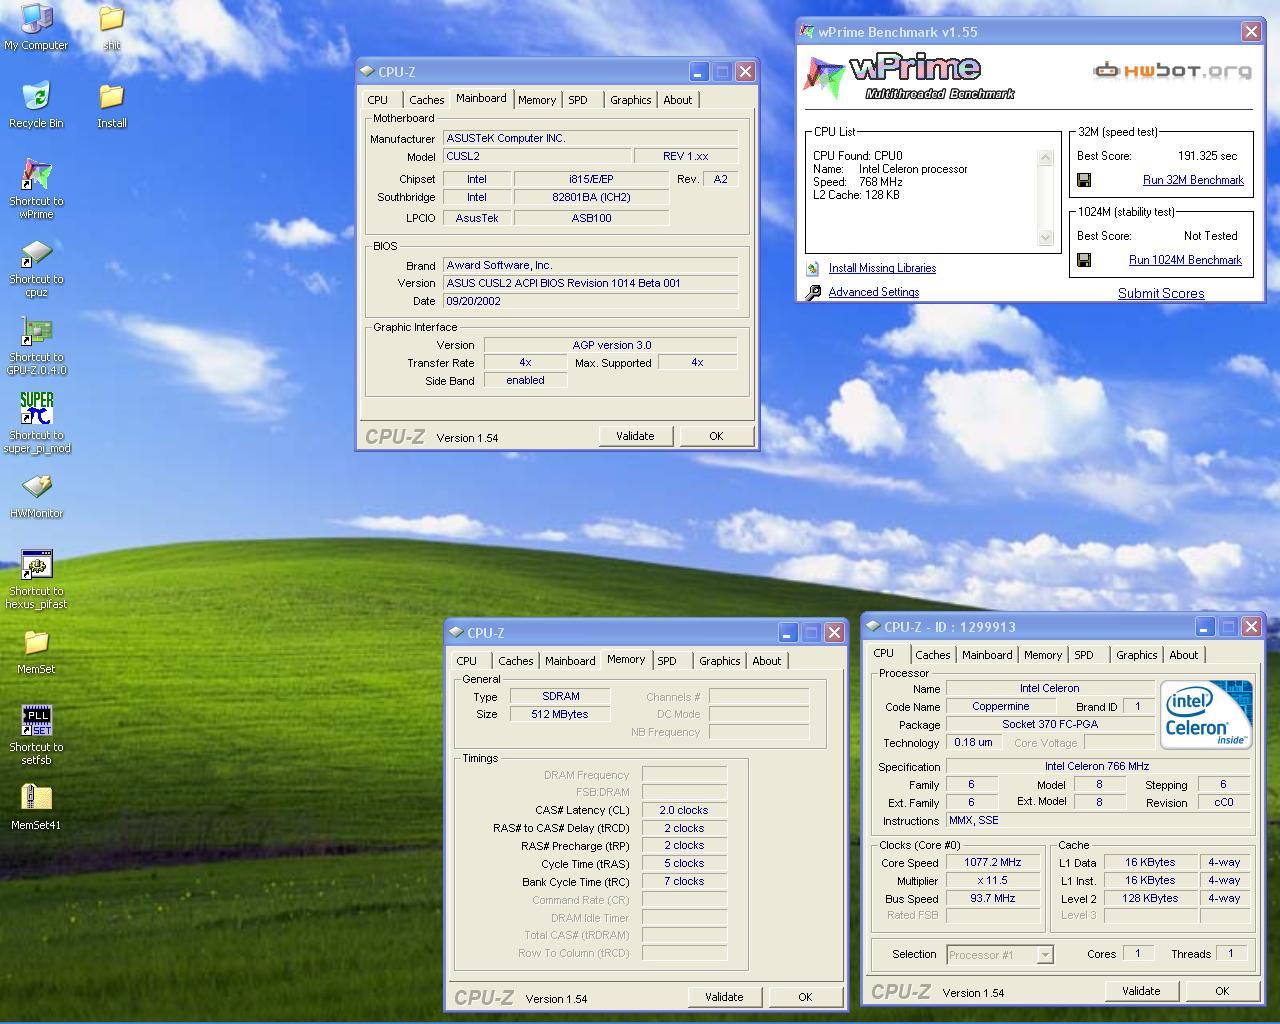1280x1024 pixels.
Task: Open Caches tab in CPU-Z ID 1299913 window
Action: 932,655
